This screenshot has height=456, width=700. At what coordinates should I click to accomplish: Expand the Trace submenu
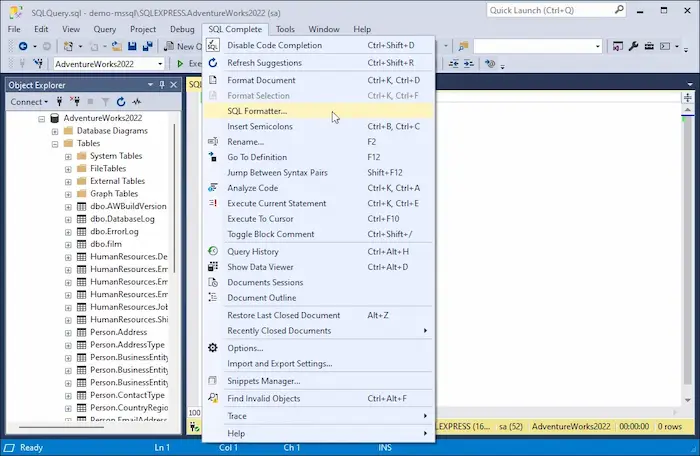(319, 416)
